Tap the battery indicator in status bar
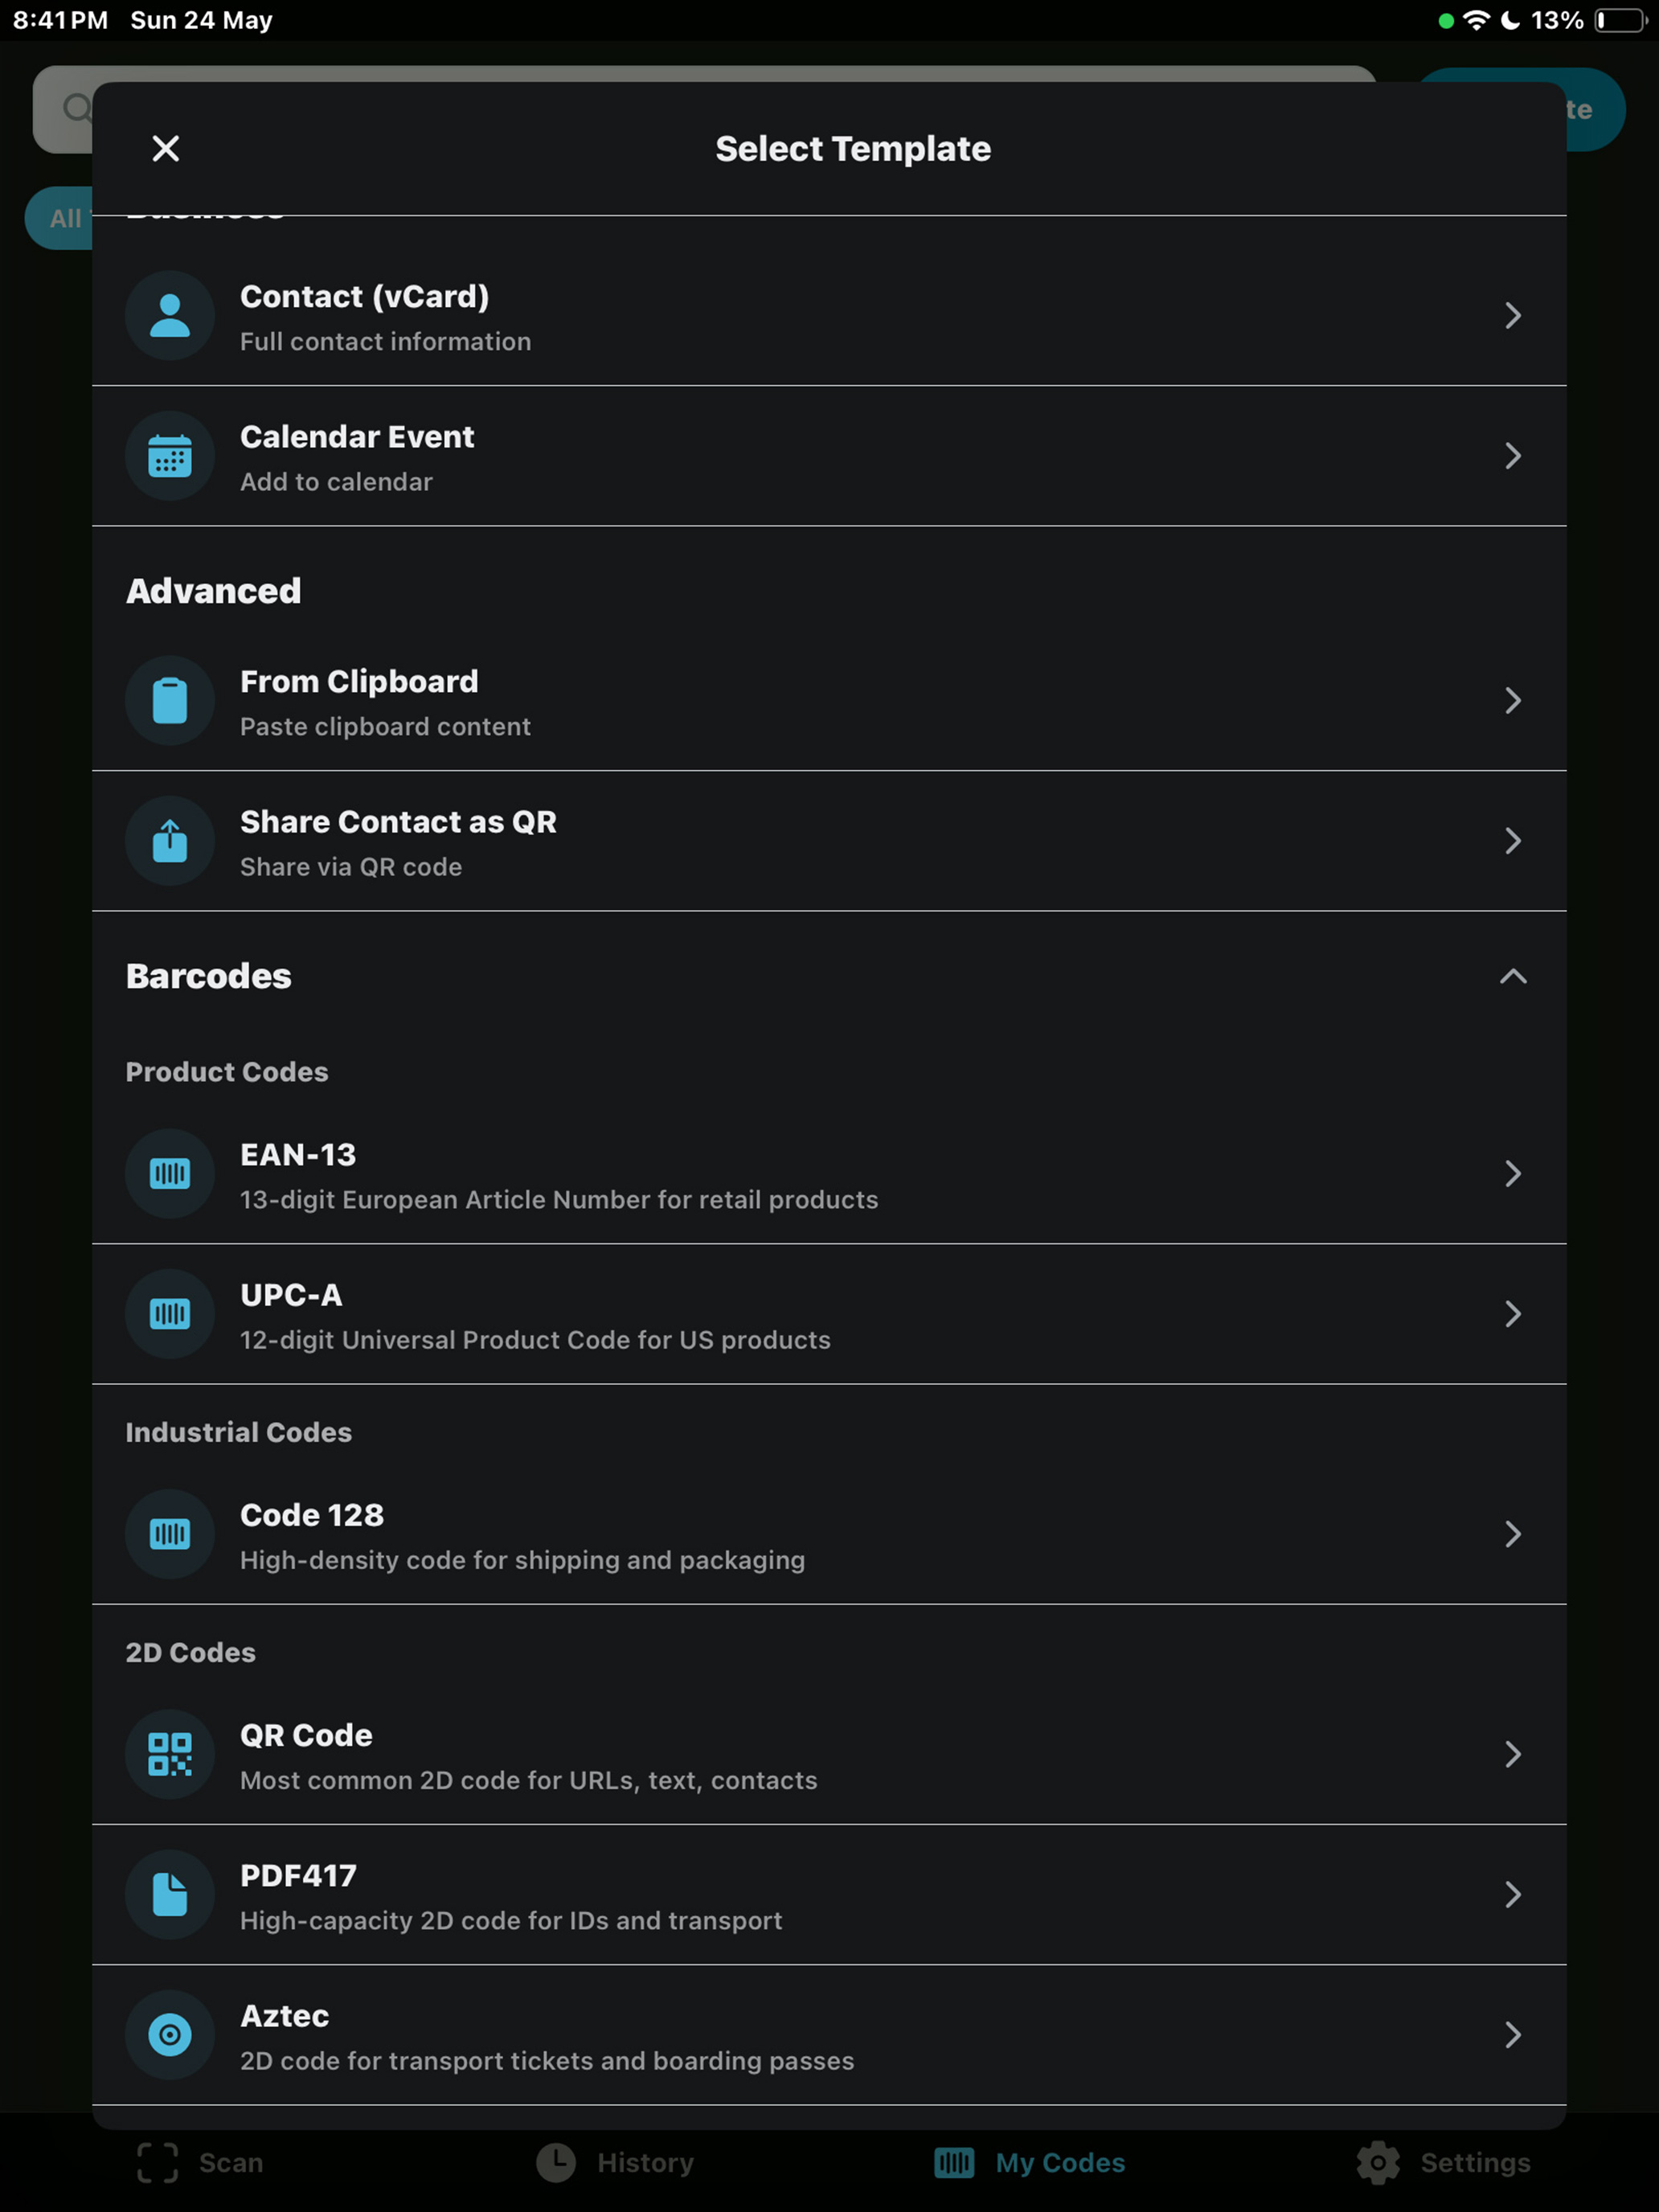Image resolution: width=1659 pixels, height=2212 pixels. coord(1620,21)
